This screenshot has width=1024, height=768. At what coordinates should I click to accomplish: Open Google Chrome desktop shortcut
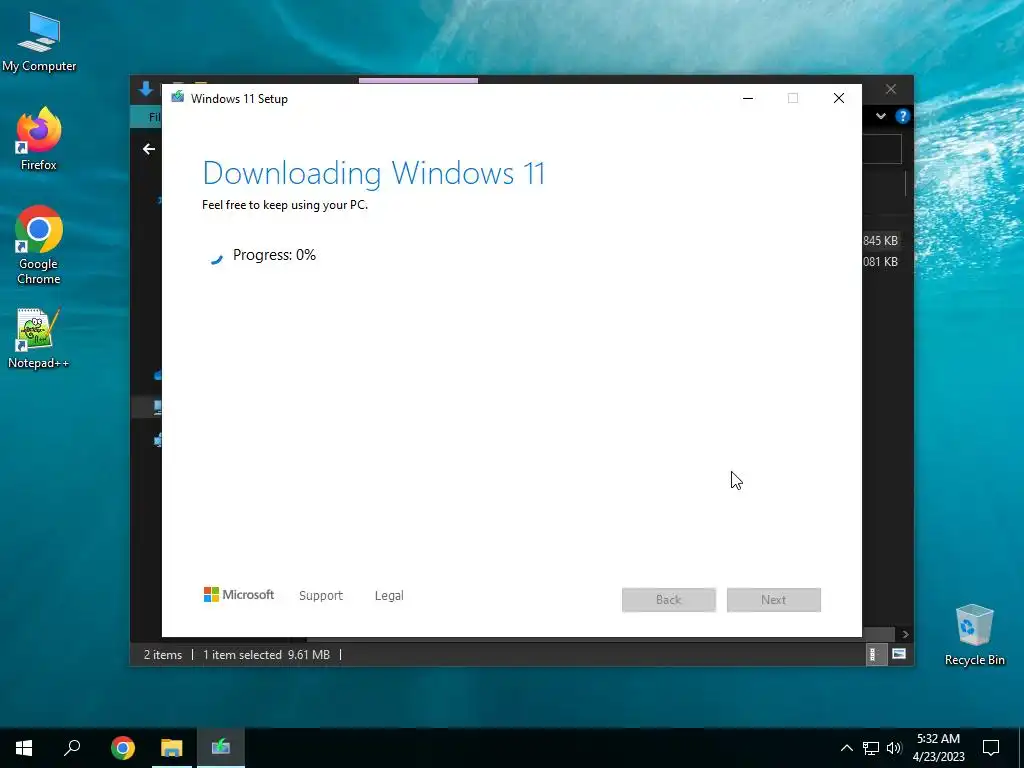(39, 245)
